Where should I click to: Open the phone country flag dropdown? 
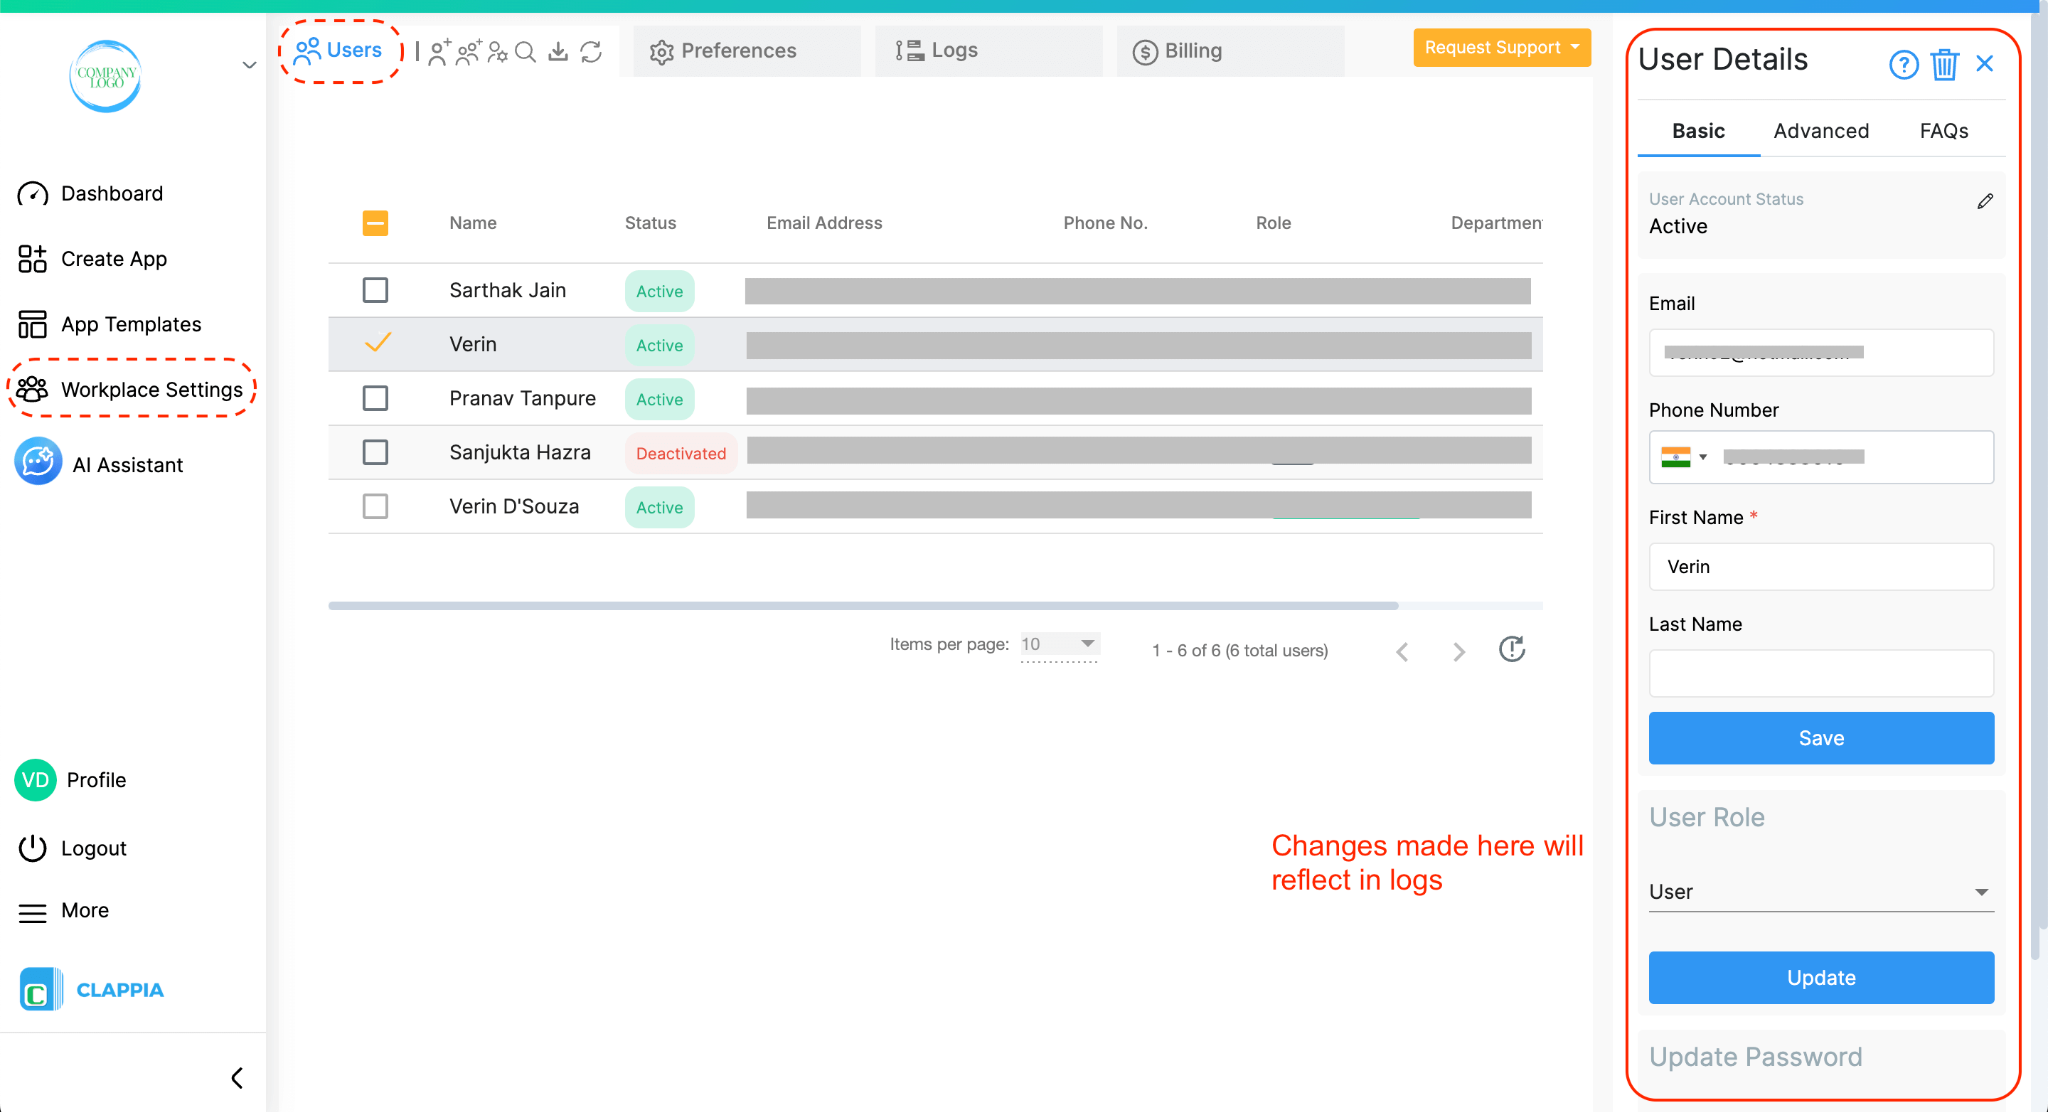click(x=1684, y=457)
